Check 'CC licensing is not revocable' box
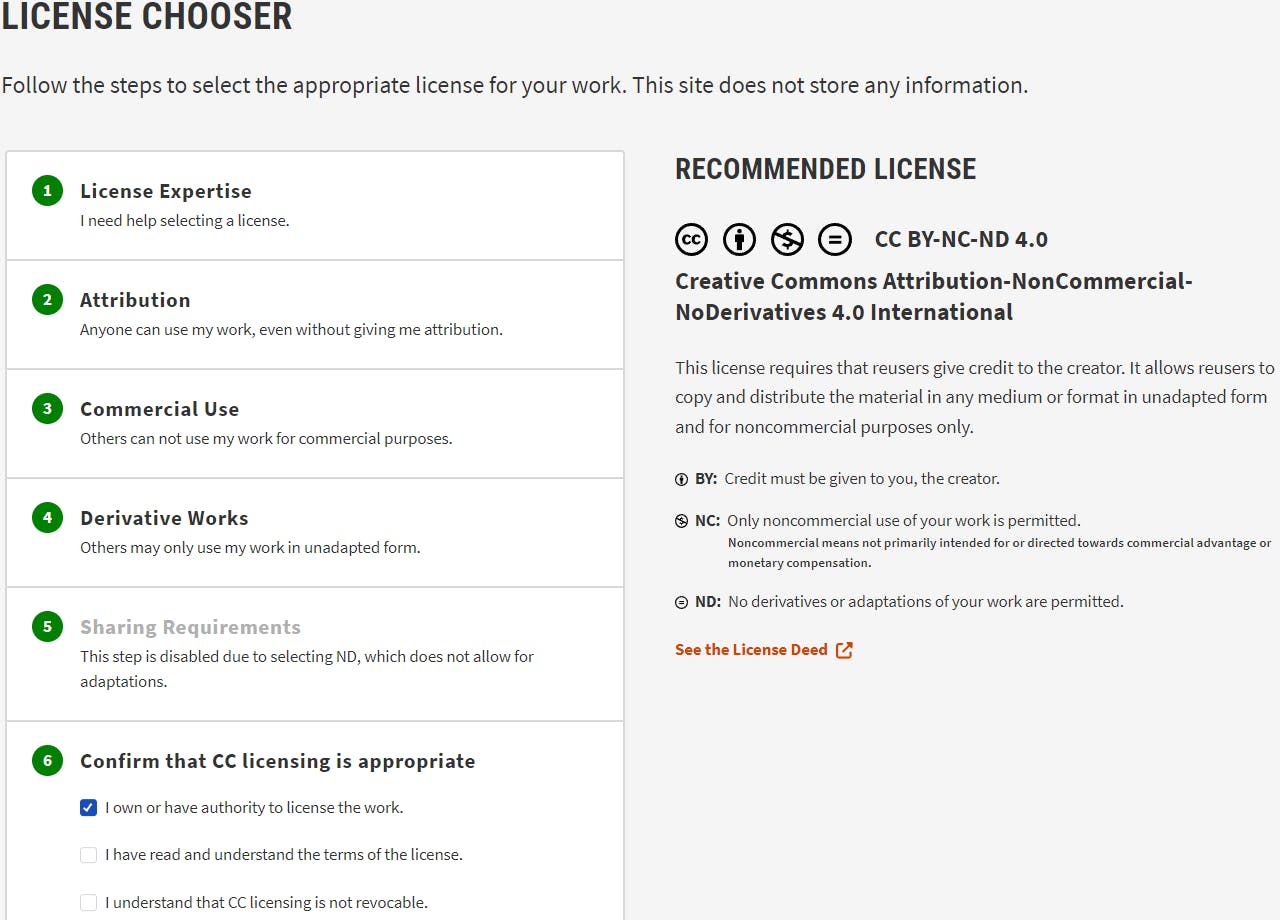 [89, 903]
